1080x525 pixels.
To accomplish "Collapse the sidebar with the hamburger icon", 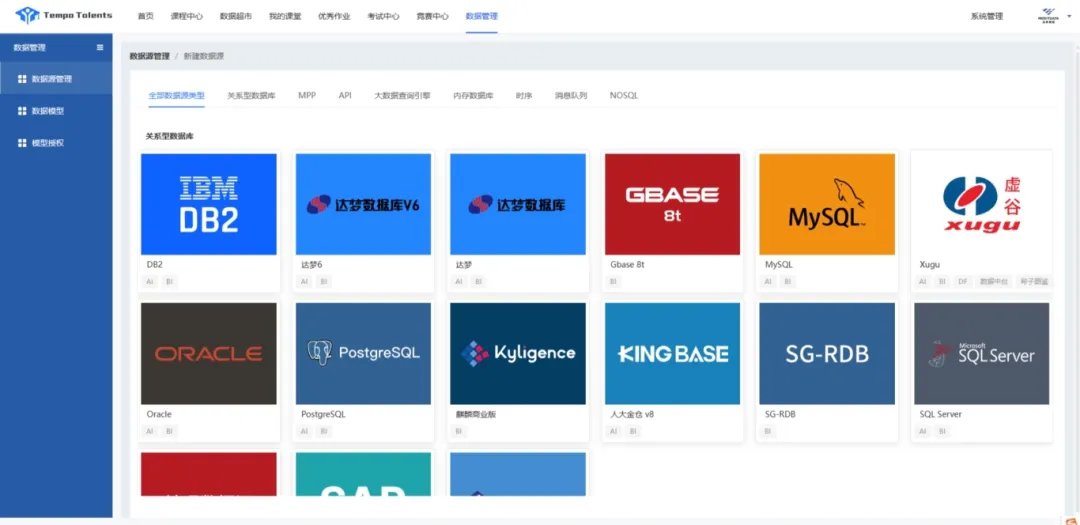I will pyautogui.click(x=100, y=48).
